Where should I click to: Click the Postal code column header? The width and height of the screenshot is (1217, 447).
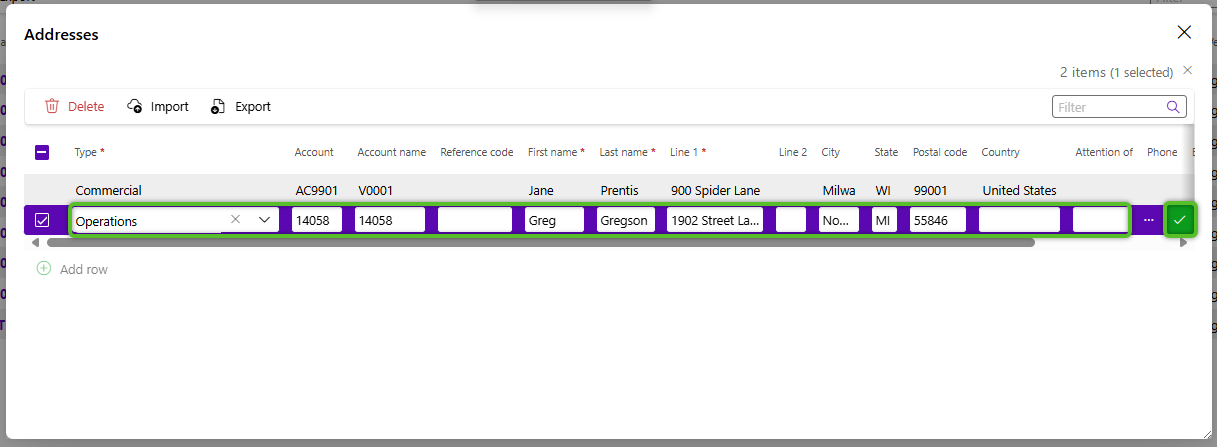pyautogui.click(x=939, y=152)
